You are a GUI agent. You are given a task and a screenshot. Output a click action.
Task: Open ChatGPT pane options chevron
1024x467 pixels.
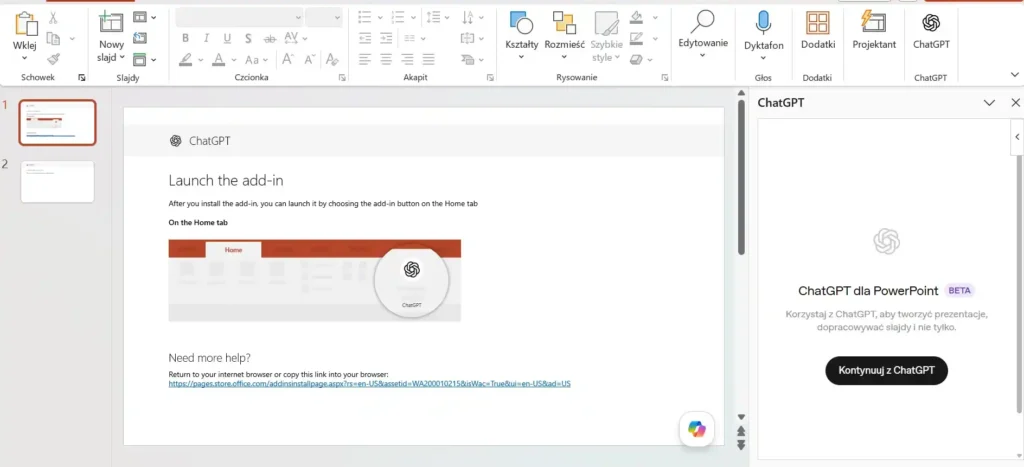click(989, 103)
